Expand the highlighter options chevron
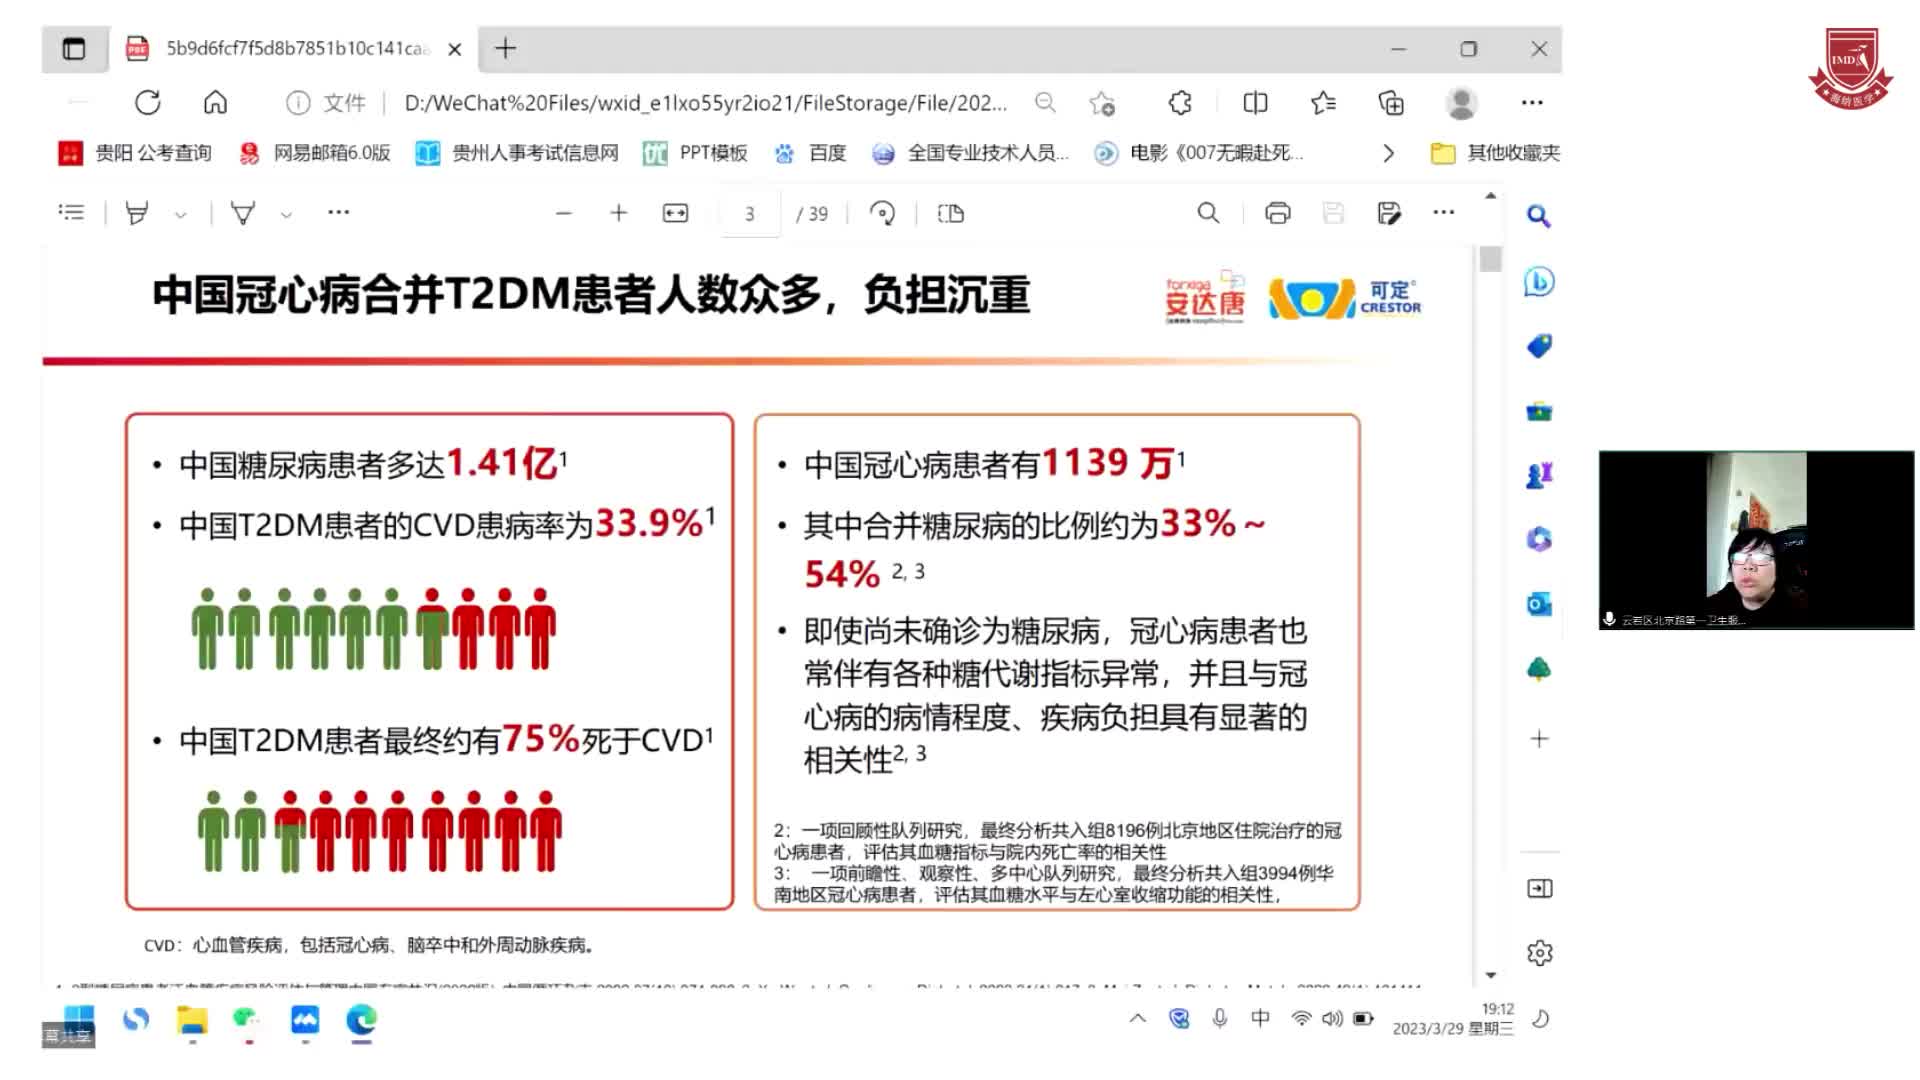The width and height of the screenshot is (1920, 1080). 180,213
